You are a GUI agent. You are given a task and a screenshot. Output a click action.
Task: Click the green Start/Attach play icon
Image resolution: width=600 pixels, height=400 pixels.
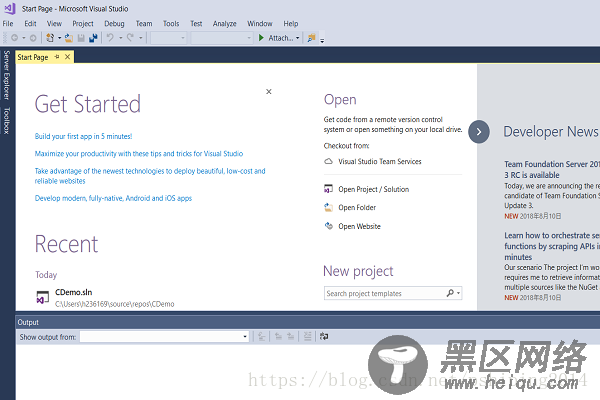click(x=261, y=38)
